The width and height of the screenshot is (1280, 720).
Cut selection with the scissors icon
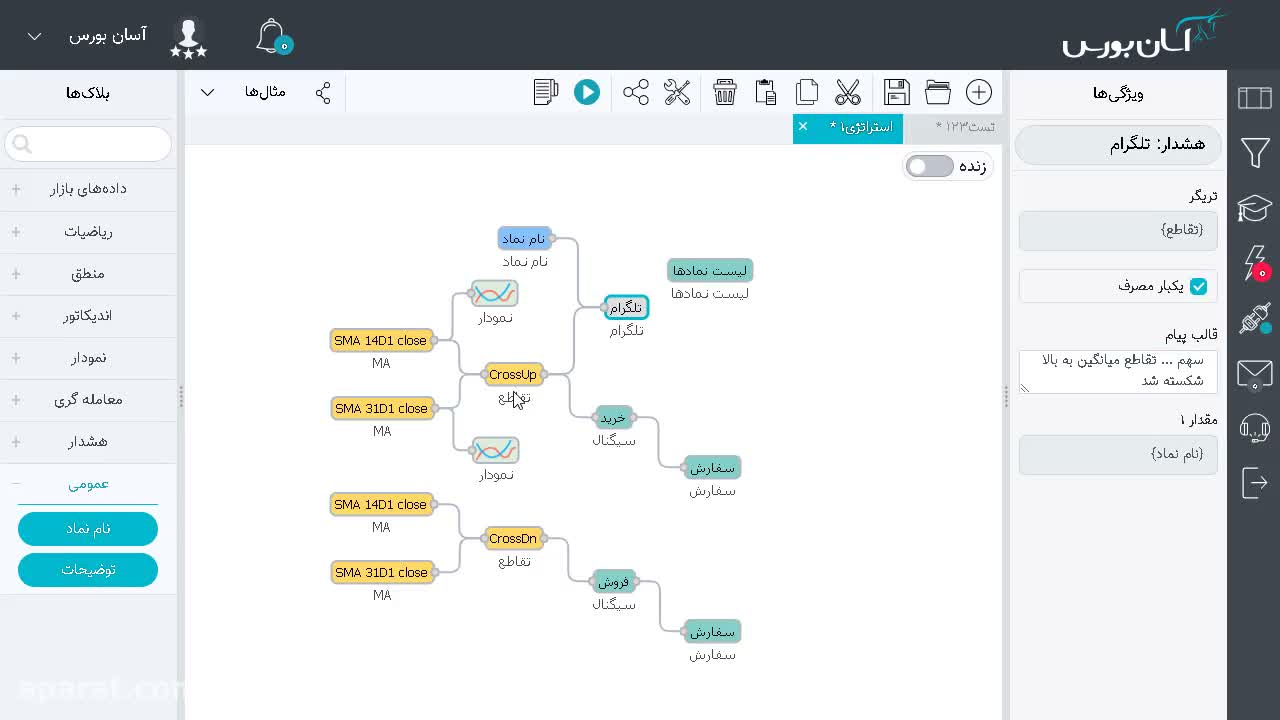pos(848,92)
